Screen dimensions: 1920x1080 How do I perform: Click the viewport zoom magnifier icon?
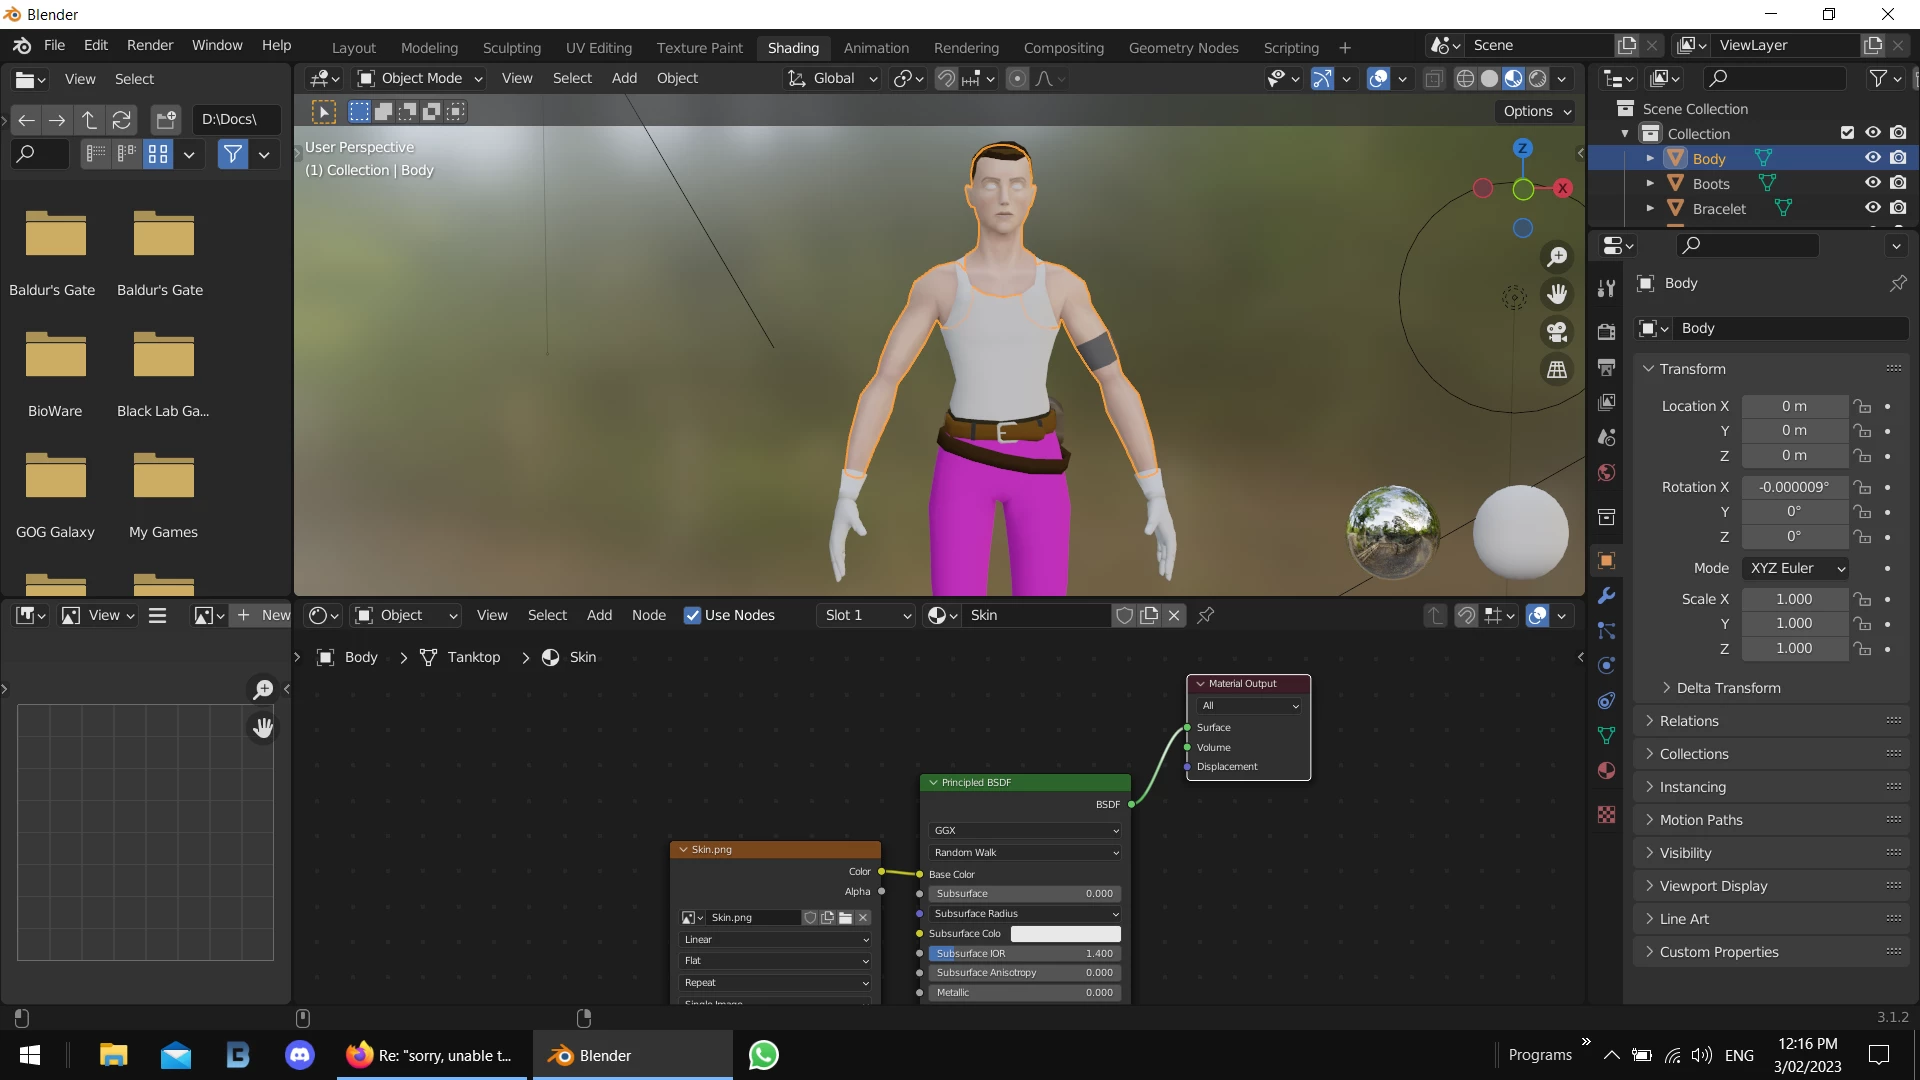click(1557, 257)
